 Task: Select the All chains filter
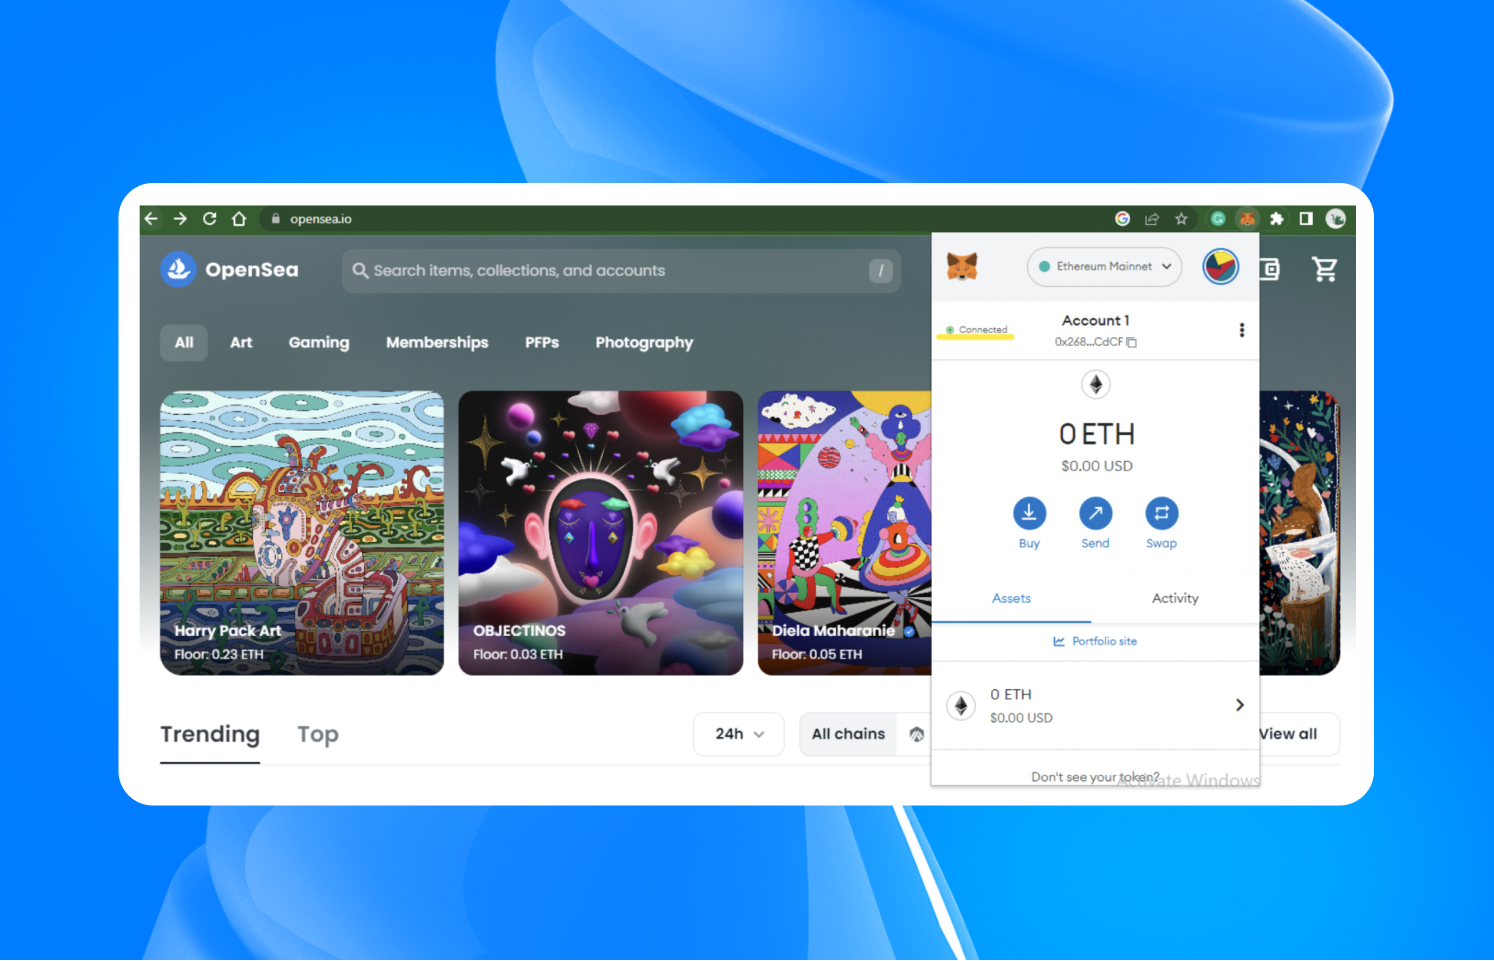(848, 734)
